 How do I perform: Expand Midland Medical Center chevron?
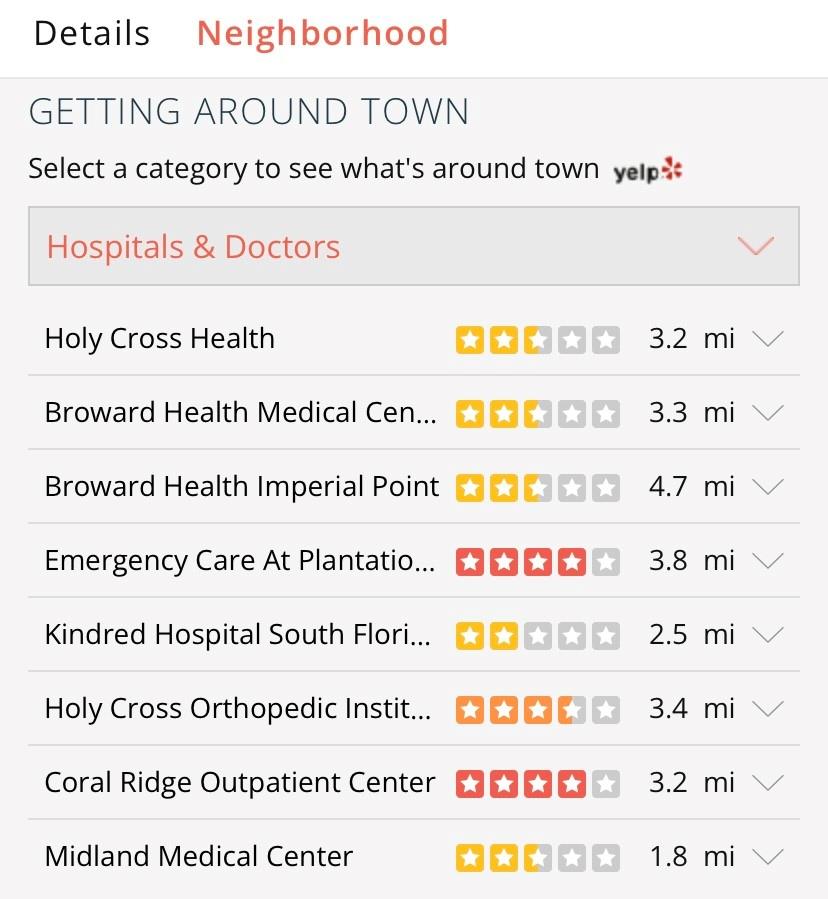[768, 857]
